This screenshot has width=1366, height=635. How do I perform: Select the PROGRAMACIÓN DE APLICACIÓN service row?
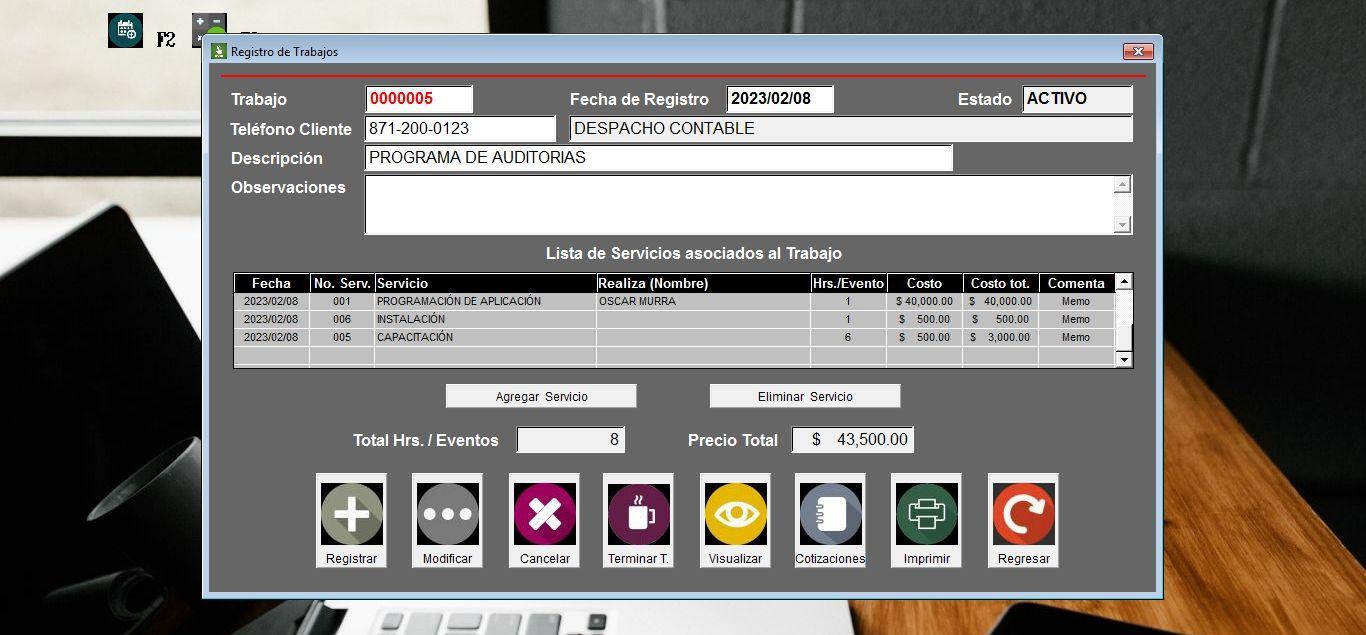pos(674,301)
